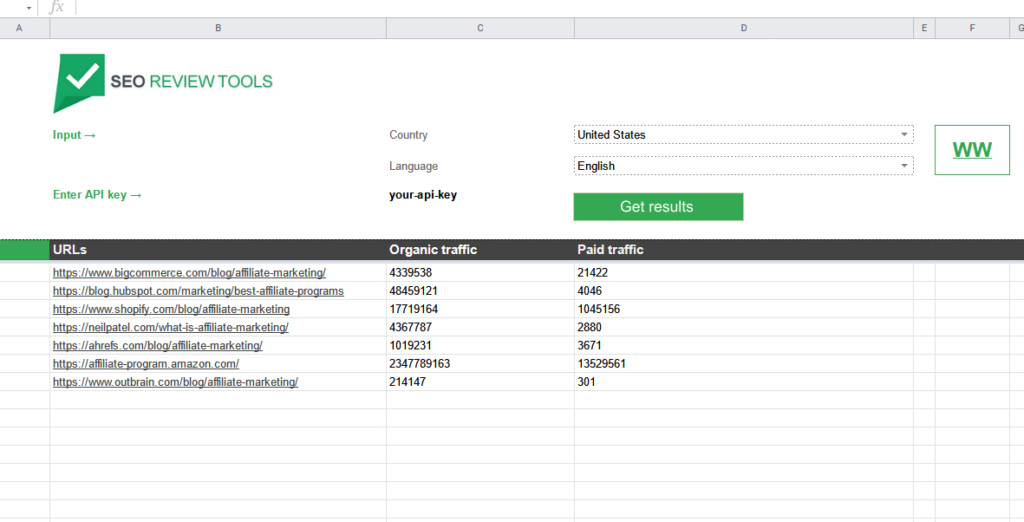
Task: Select the organic traffic value 2347789163
Action: [420, 364]
